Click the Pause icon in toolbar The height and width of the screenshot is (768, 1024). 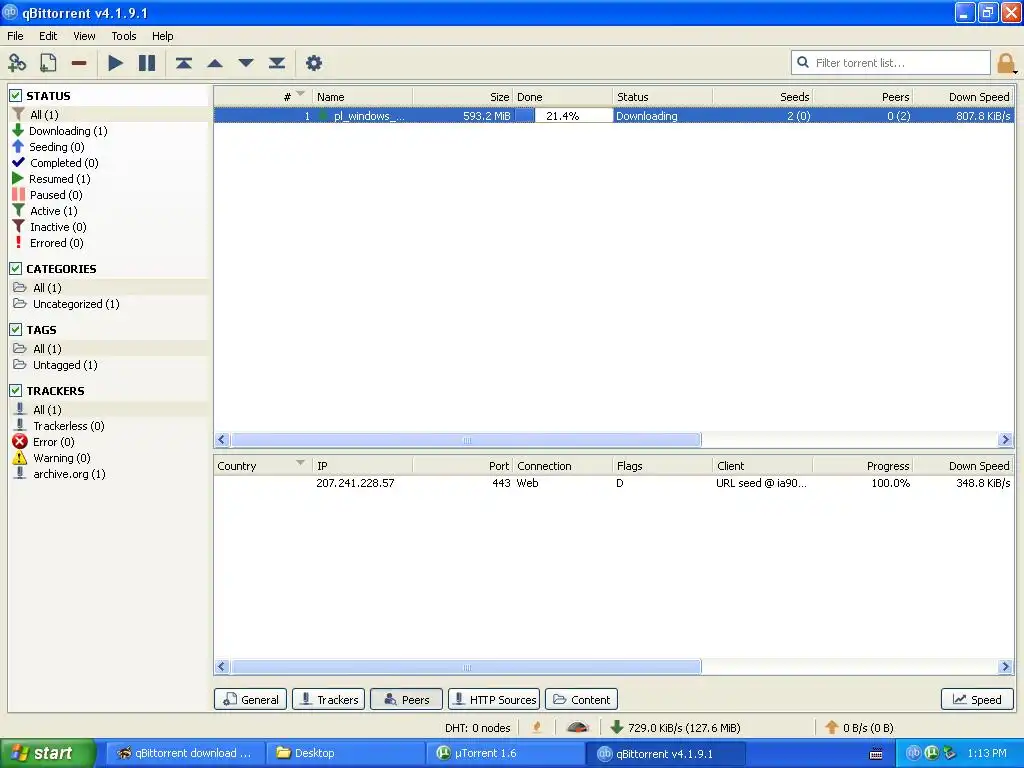(x=147, y=63)
